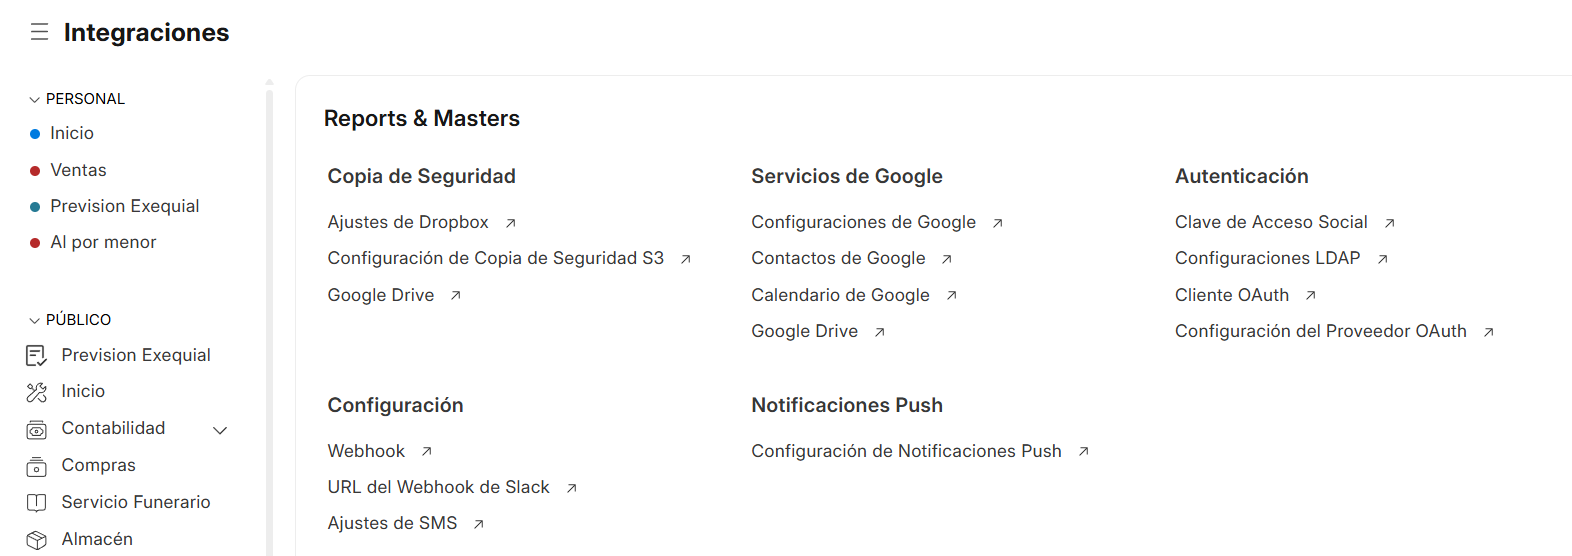Toggle the hamburger sidebar menu icon
Image resolution: width=1572 pixels, height=556 pixels.
[x=39, y=32]
